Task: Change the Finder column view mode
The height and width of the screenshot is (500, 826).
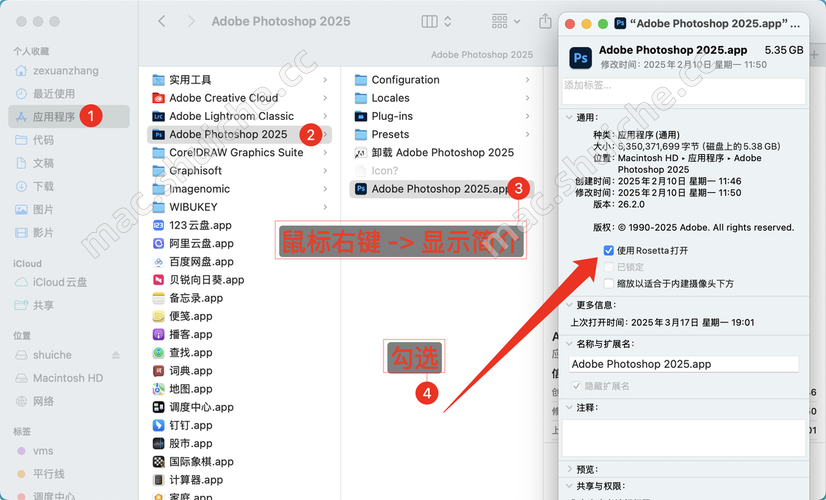Action: [436, 21]
